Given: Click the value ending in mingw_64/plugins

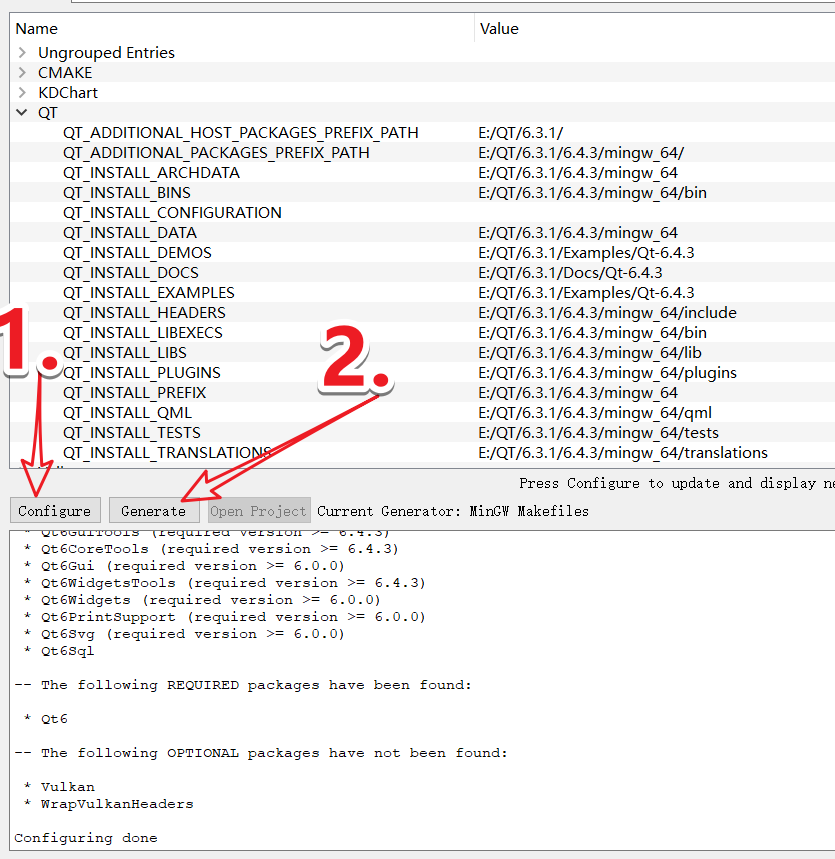Looking at the screenshot, I should tap(607, 373).
